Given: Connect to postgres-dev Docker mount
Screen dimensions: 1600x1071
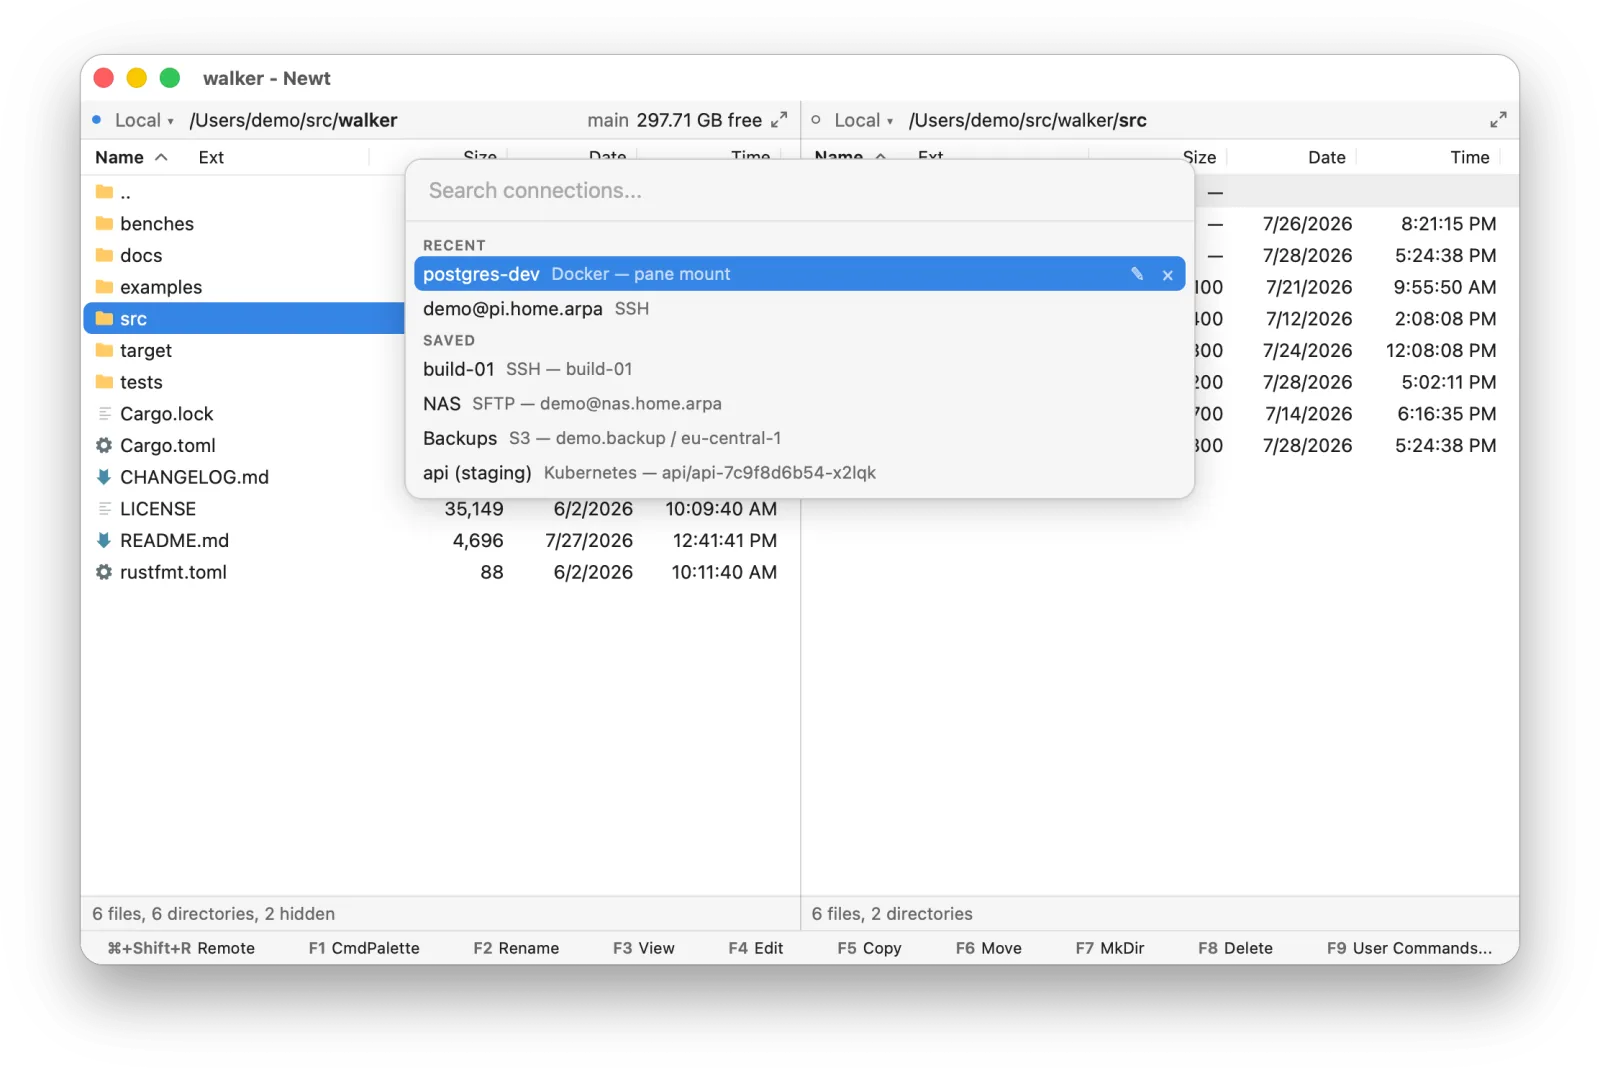Looking at the screenshot, I should [799, 274].
